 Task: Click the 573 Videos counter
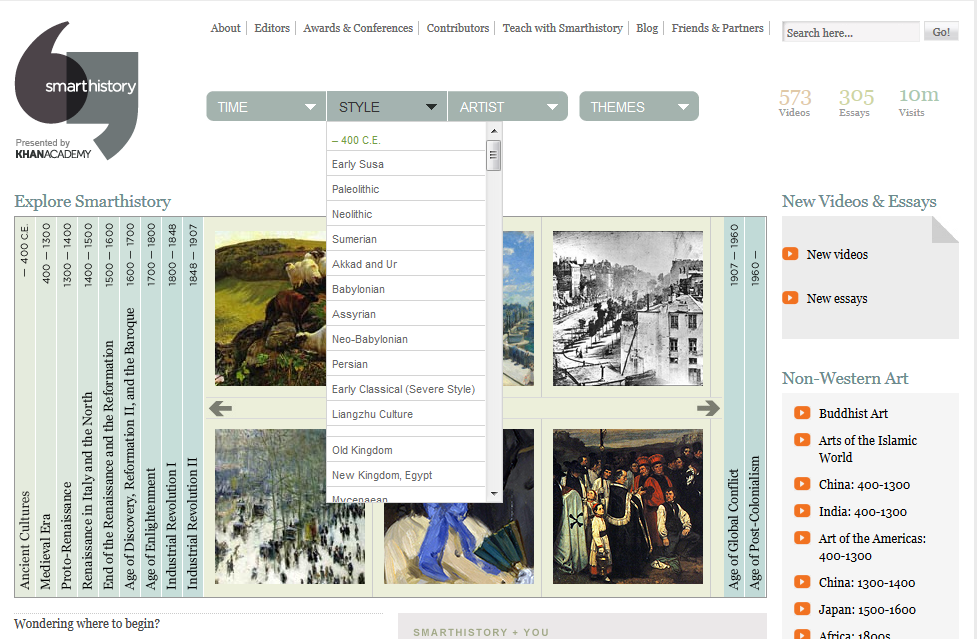click(794, 102)
